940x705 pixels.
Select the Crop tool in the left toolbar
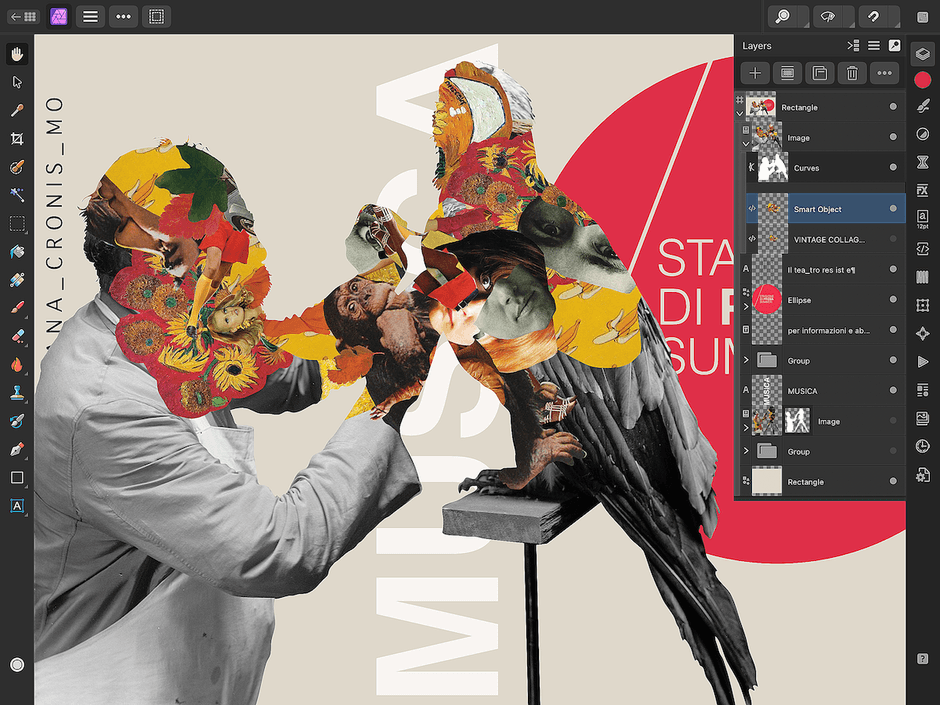(17, 139)
